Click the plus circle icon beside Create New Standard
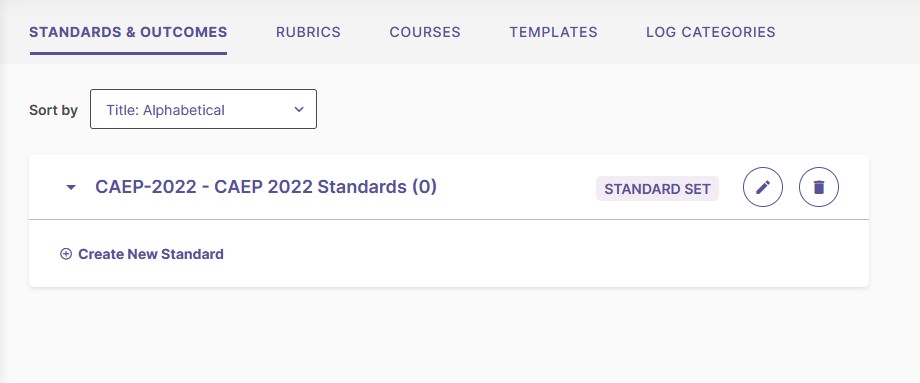920x383 pixels. point(66,254)
